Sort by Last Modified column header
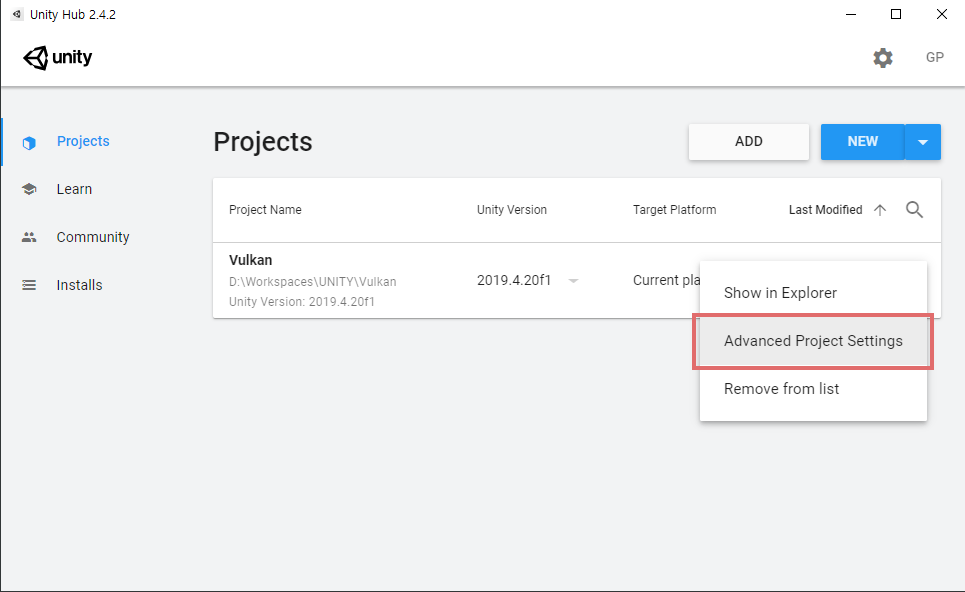 point(825,210)
